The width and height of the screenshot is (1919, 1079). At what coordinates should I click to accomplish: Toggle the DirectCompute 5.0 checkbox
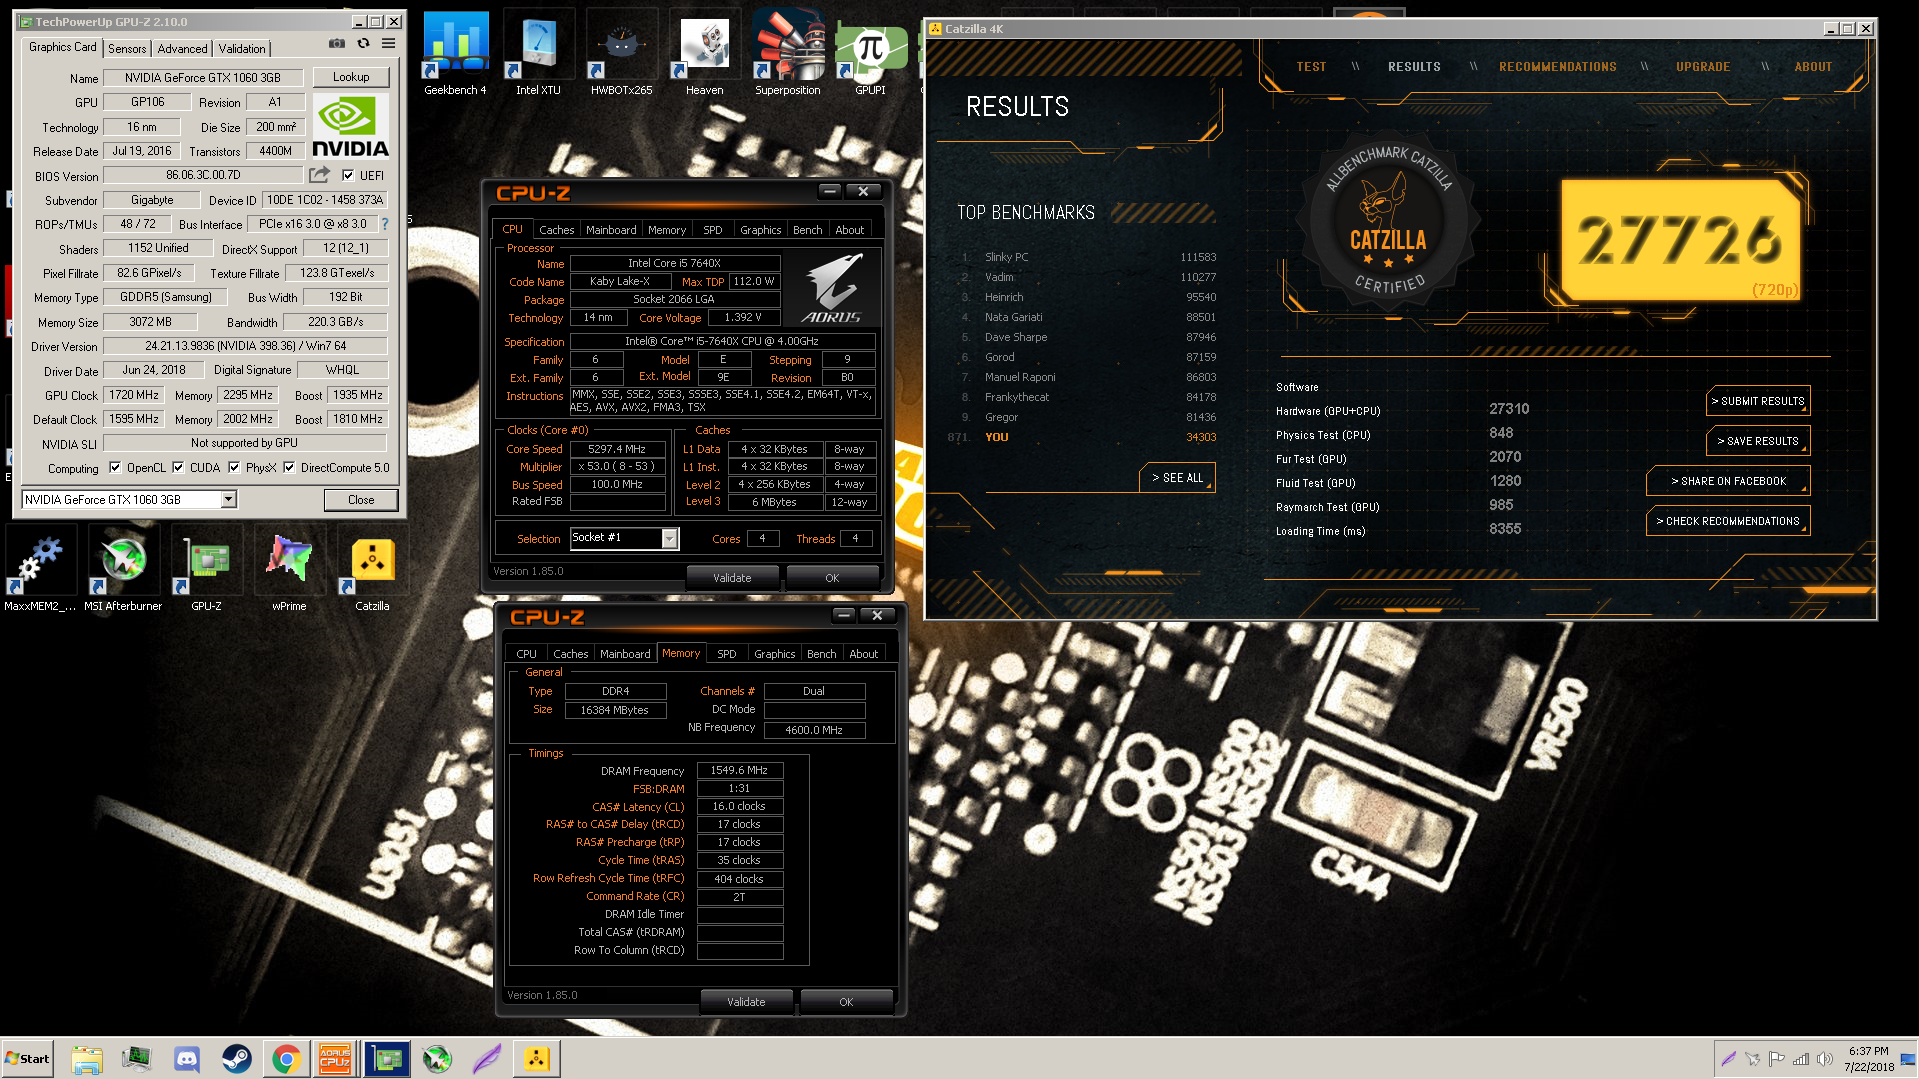(289, 467)
